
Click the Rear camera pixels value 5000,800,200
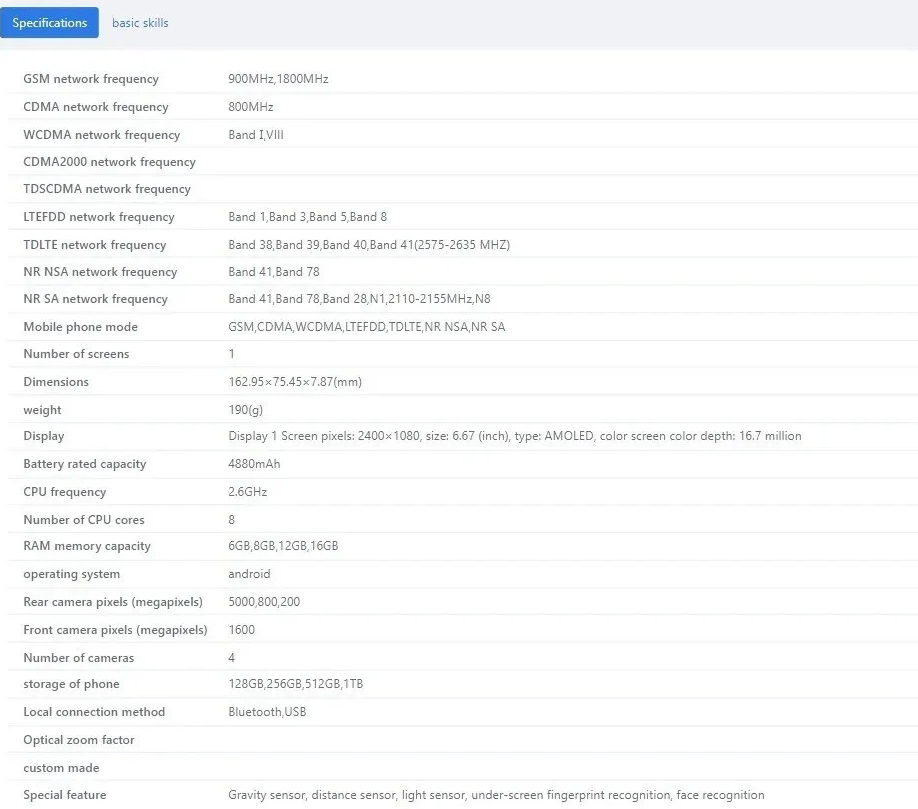264,602
